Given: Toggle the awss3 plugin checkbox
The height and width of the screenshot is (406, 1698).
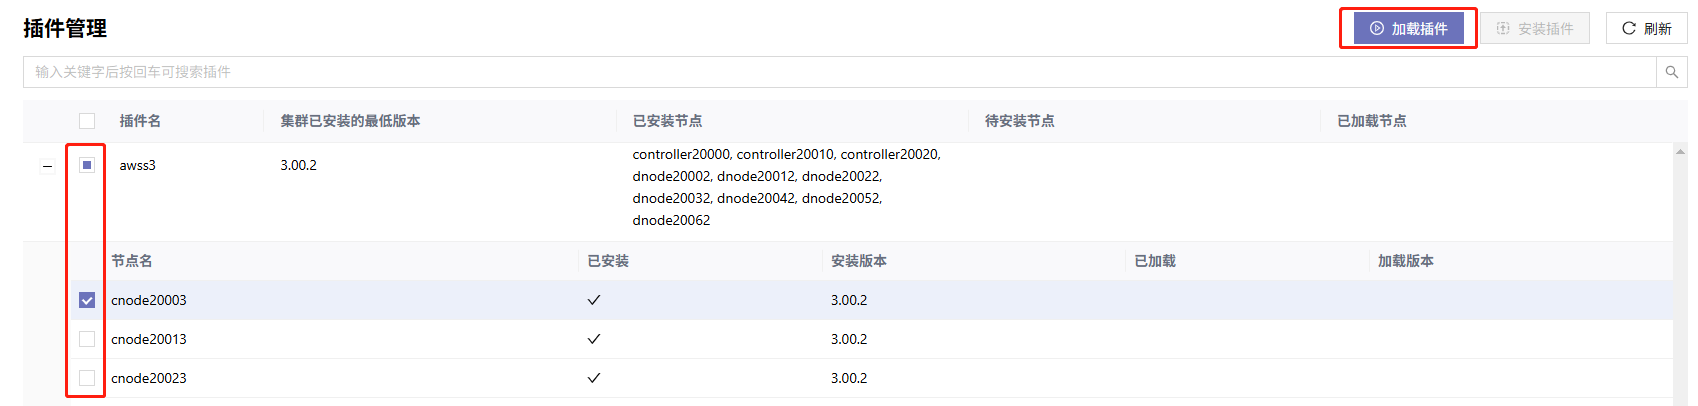Looking at the screenshot, I should [x=87, y=165].
